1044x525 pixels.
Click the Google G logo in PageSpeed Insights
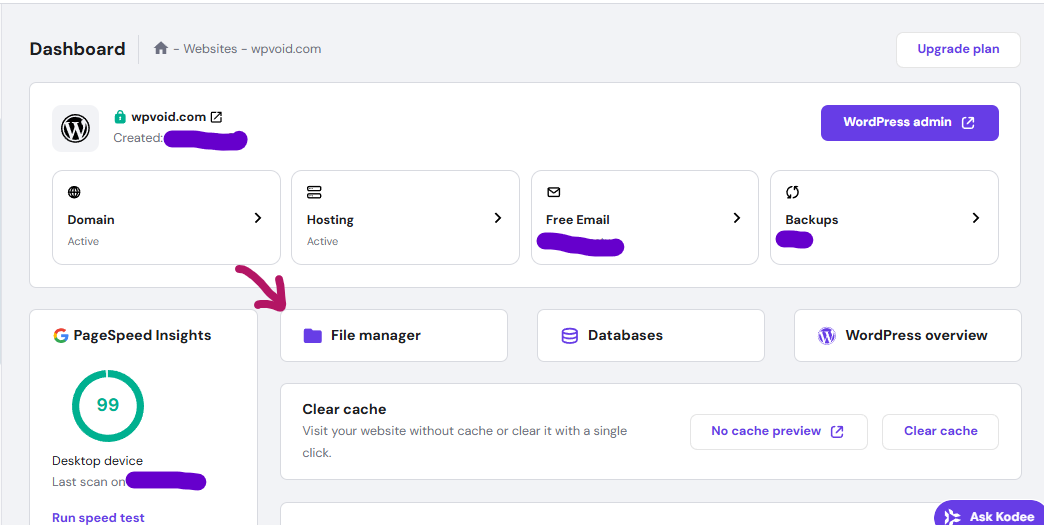pos(61,335)
